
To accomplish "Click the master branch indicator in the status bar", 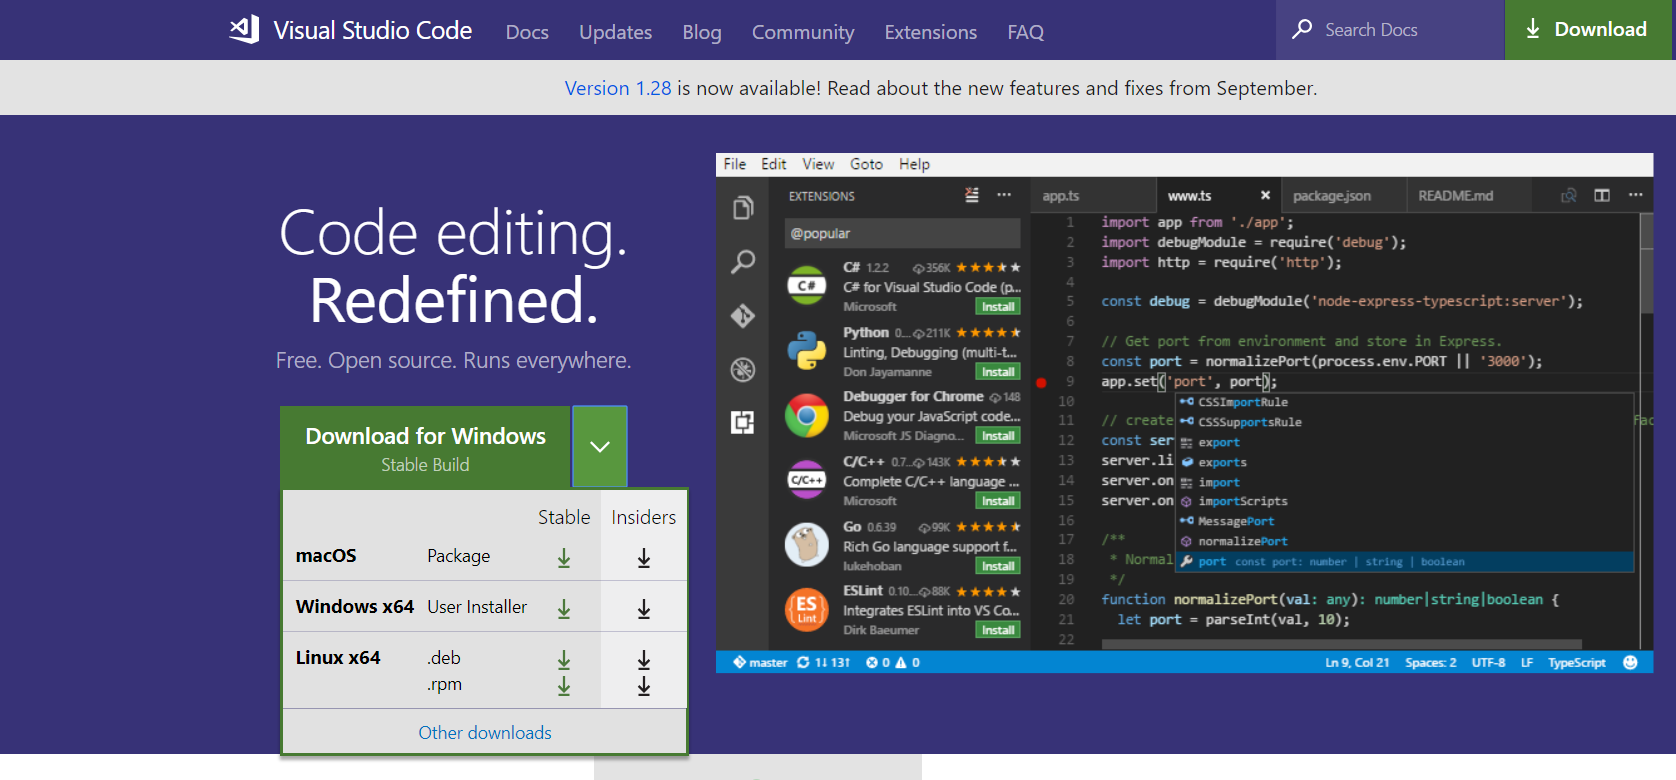I will [761, 662].
